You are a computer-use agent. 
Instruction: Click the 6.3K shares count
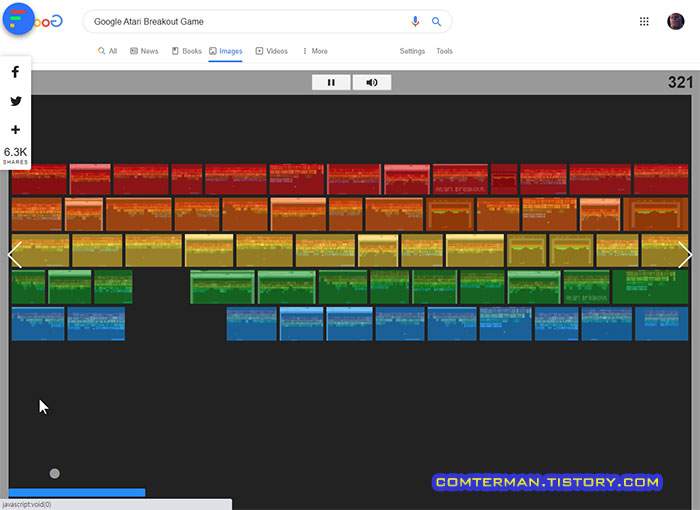tap(16, 152)
